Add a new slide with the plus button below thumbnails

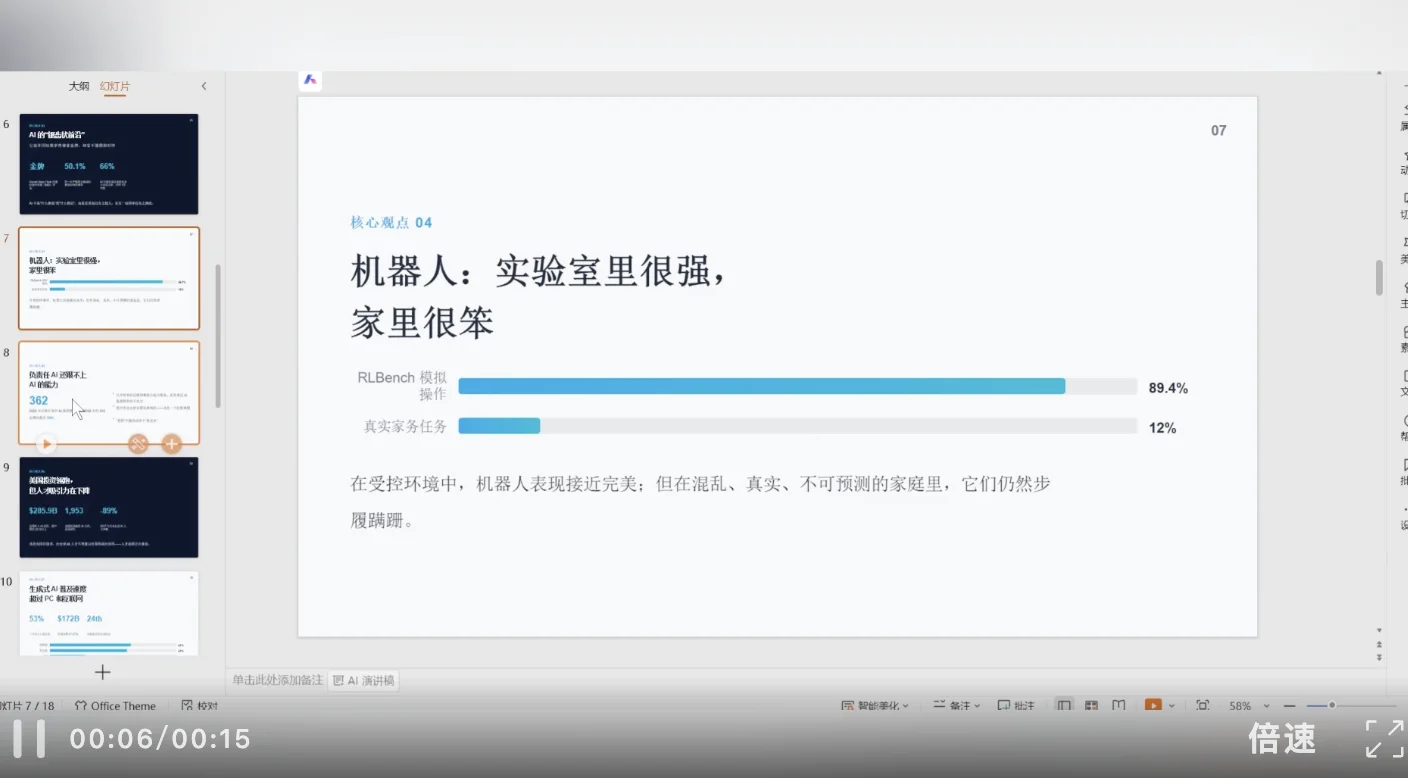pyautogui.click(x=102, y=672)
